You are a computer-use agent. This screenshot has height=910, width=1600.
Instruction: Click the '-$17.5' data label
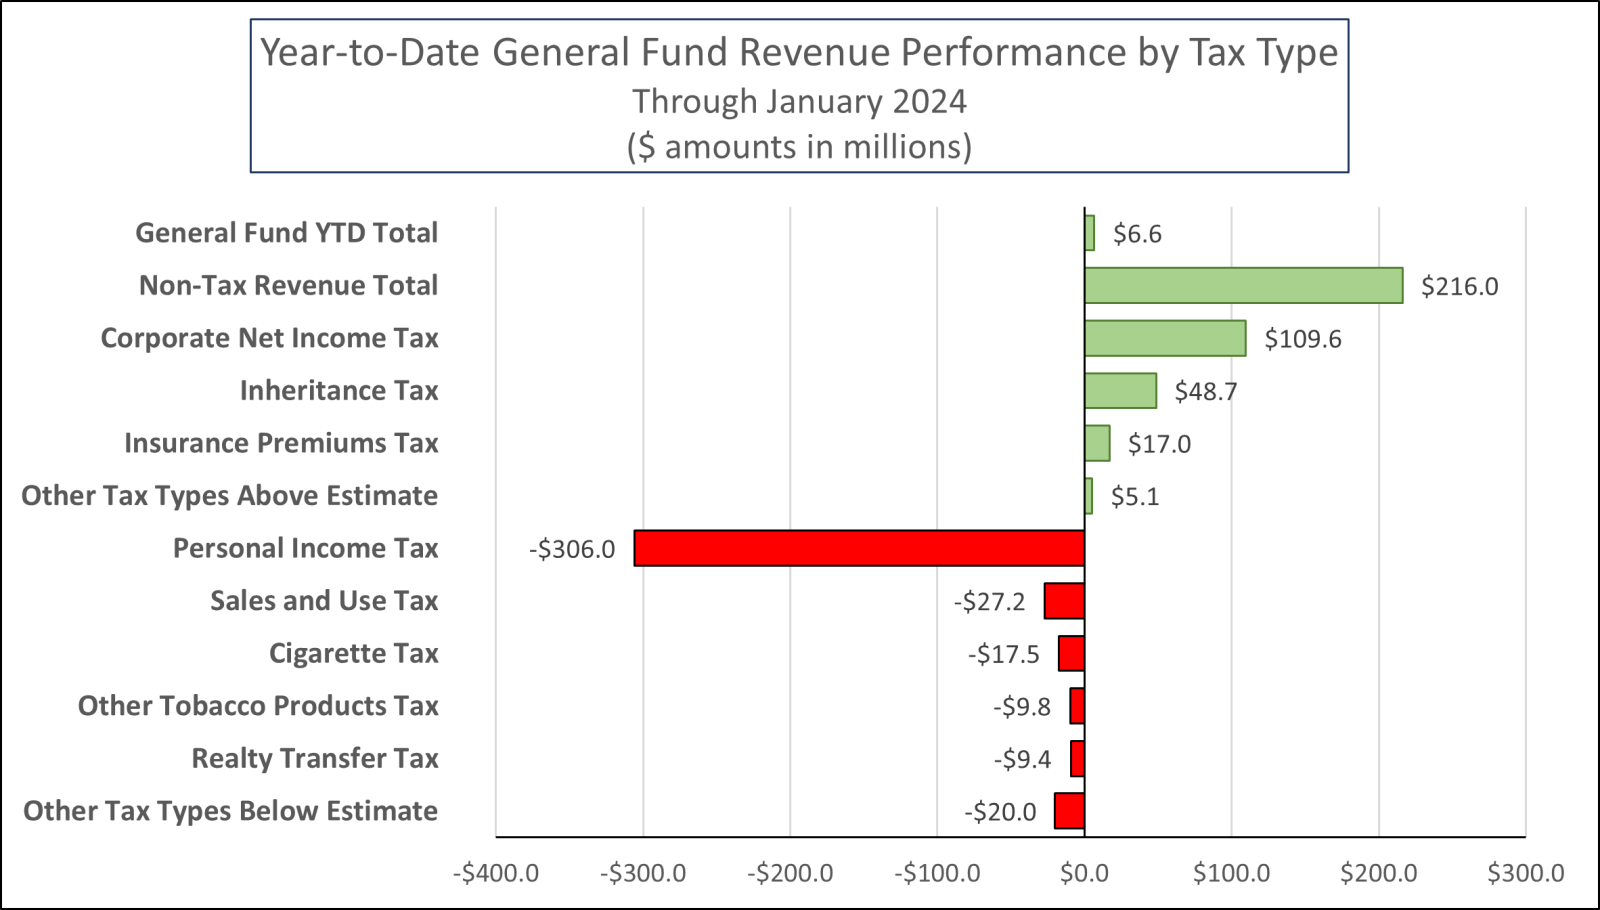point(1004,655)
